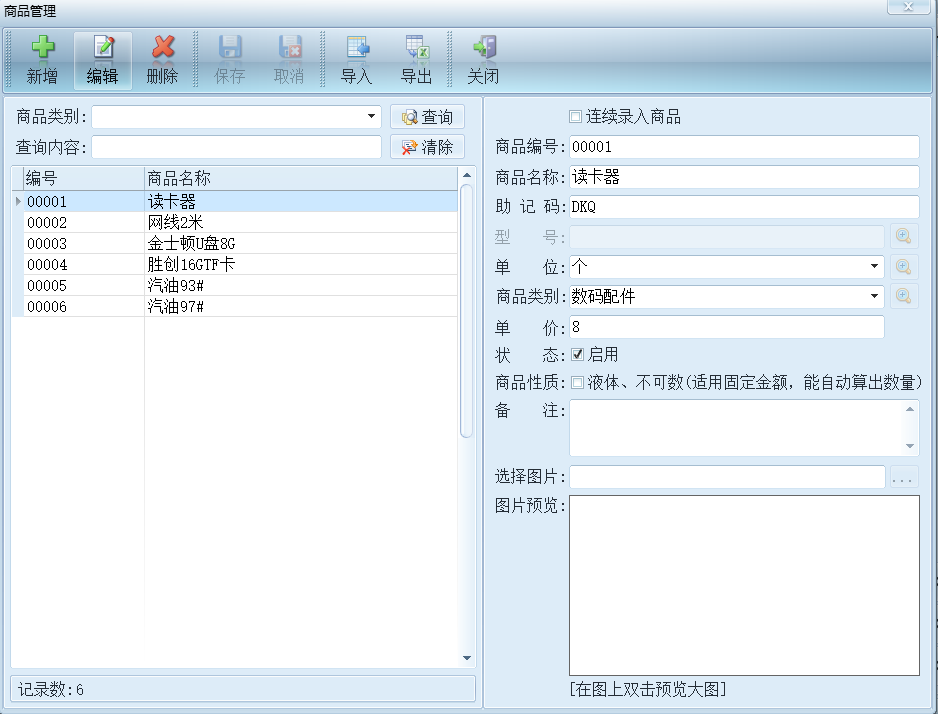The image size is (938, 714).
Task: Click the 助记码 field showing DKQ
Action: point(744,206)
